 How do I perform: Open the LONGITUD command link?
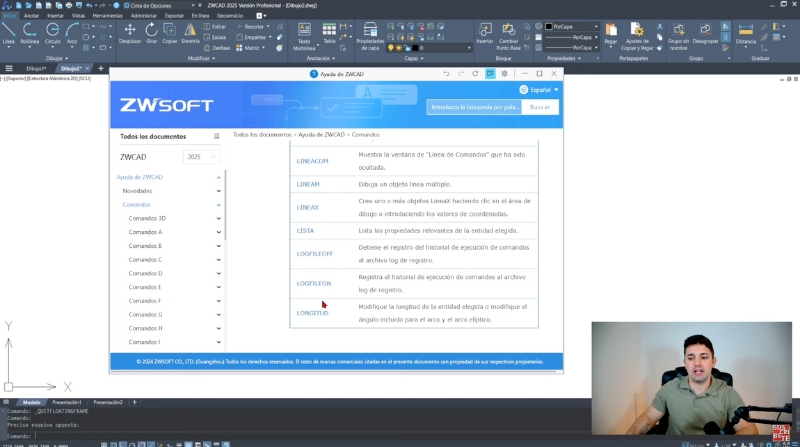click(312, 313)
